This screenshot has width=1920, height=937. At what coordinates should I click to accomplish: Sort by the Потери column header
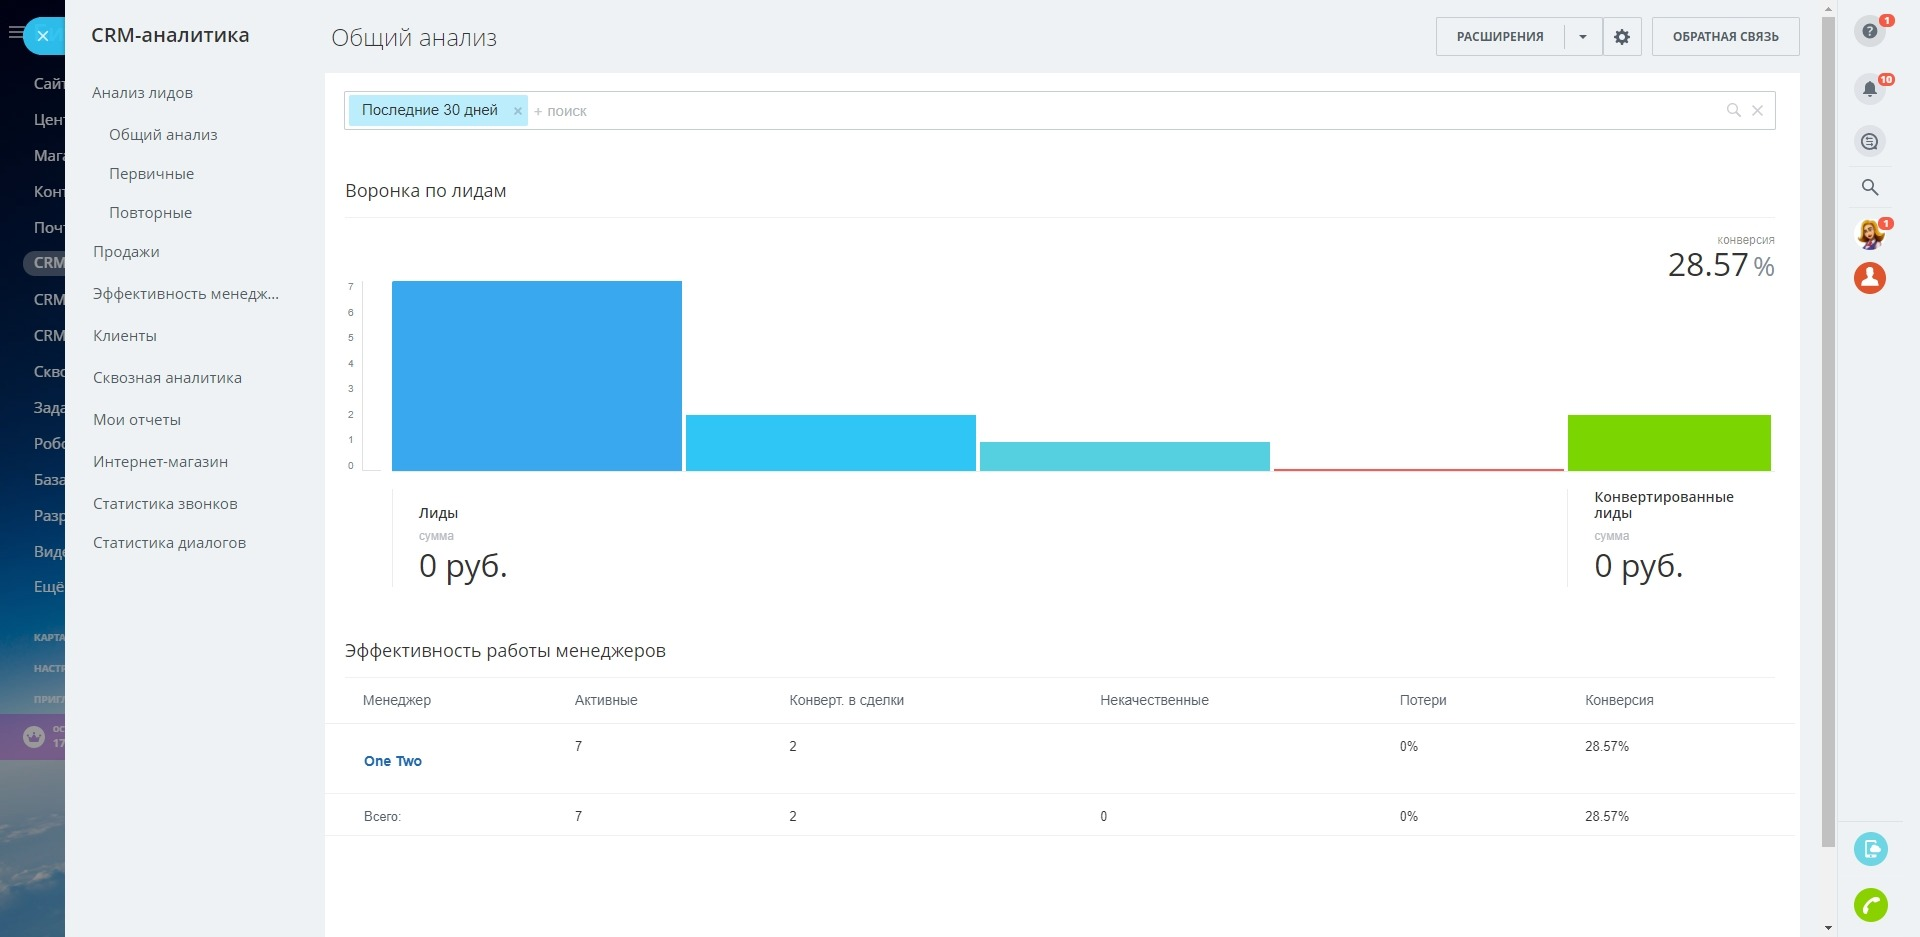[x=1423, y=700]
